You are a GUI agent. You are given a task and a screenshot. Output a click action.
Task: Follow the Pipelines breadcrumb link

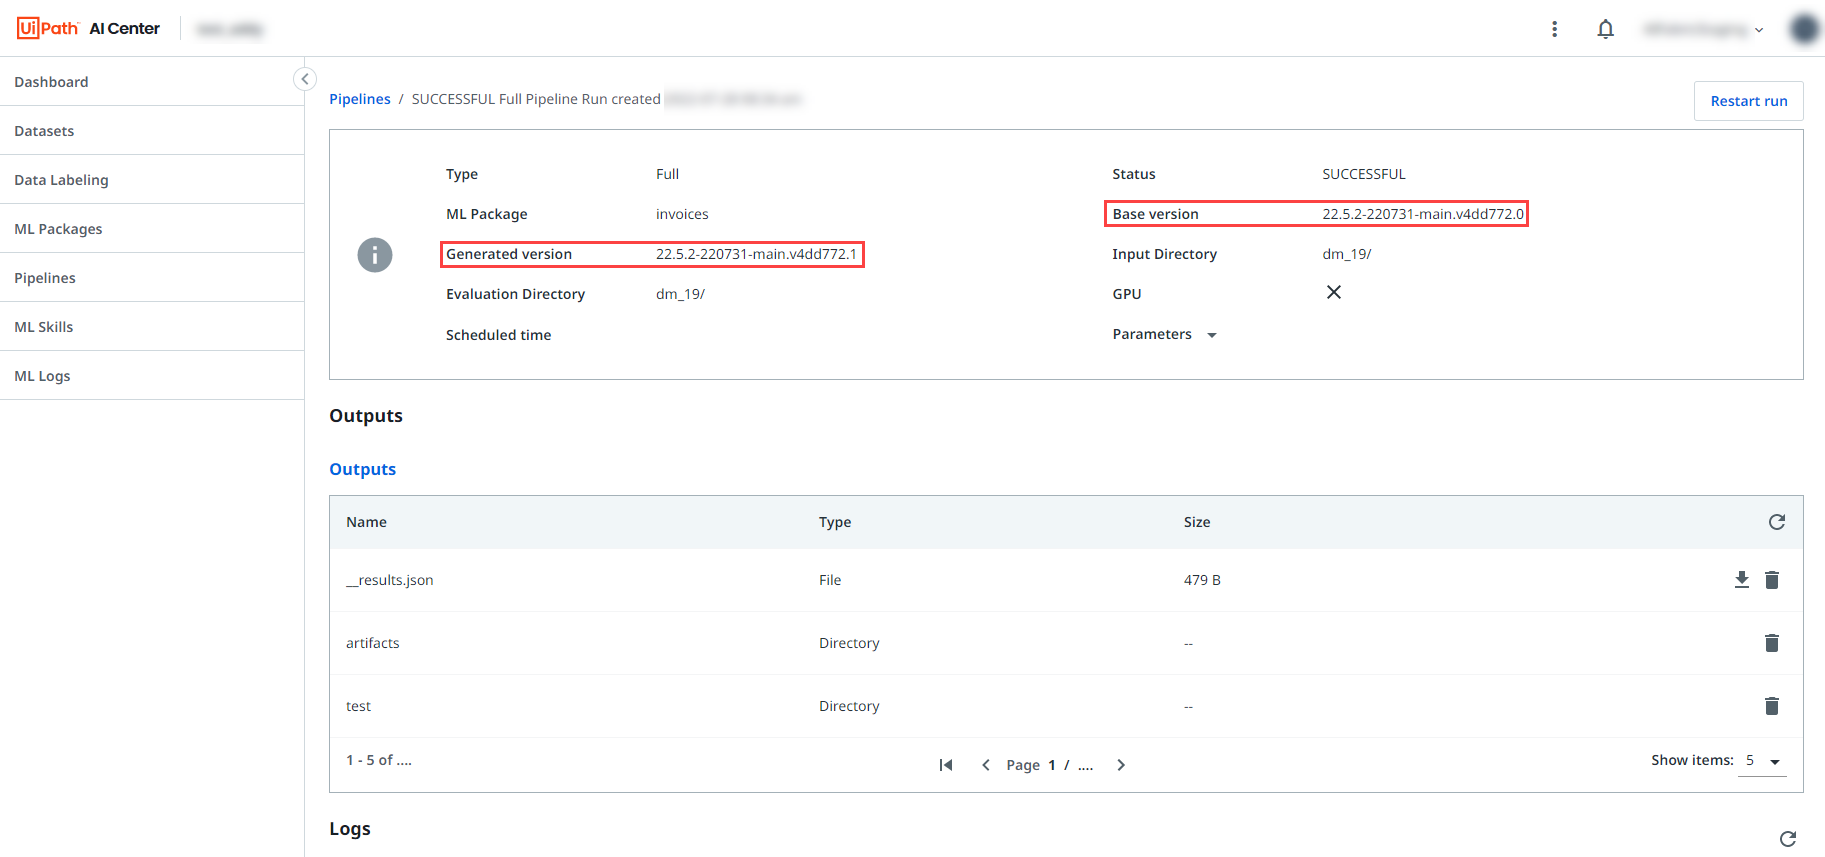coord(360,99)
